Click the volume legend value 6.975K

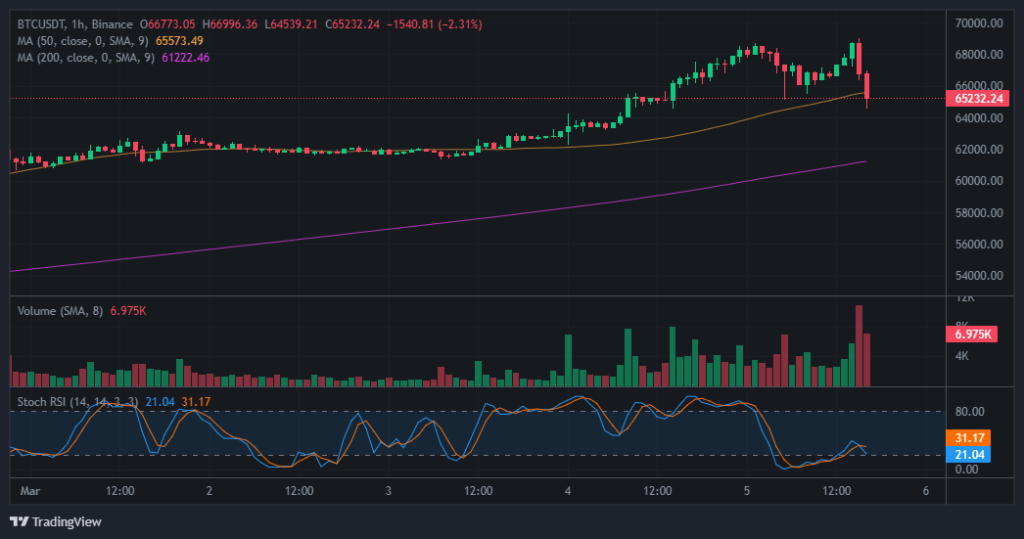128,311
